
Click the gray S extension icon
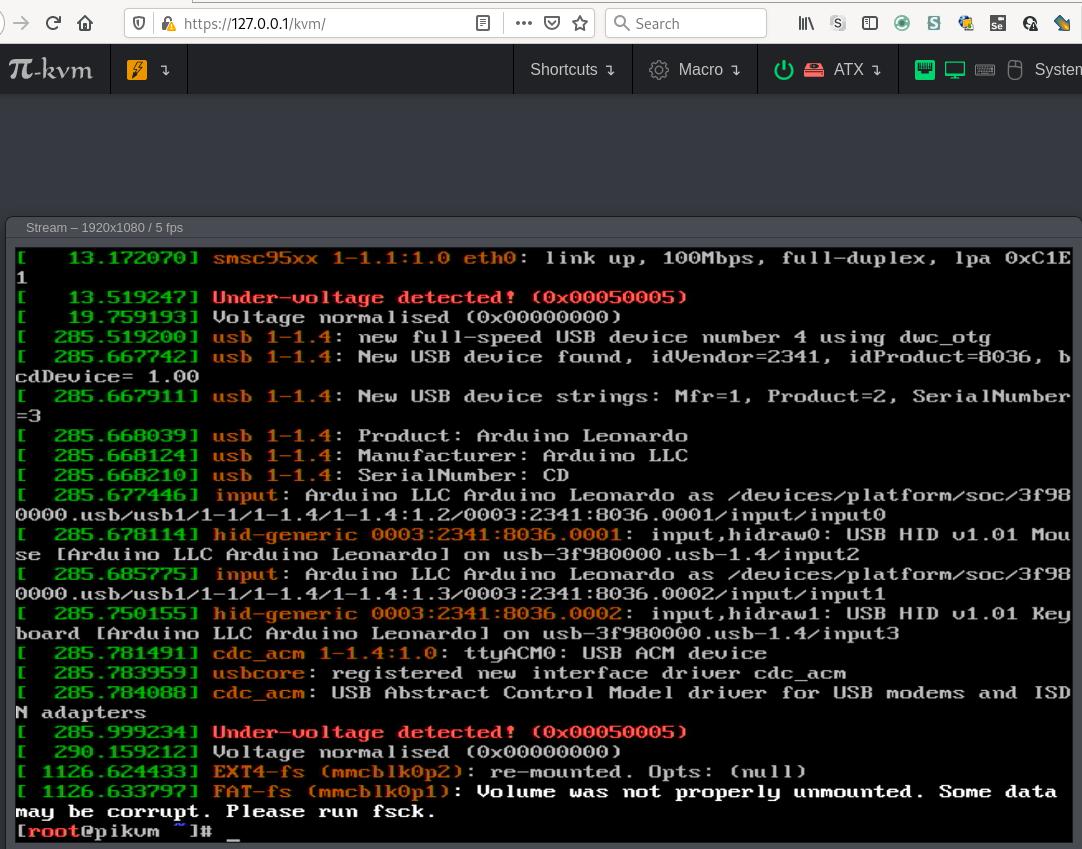(x=838, y=23)
